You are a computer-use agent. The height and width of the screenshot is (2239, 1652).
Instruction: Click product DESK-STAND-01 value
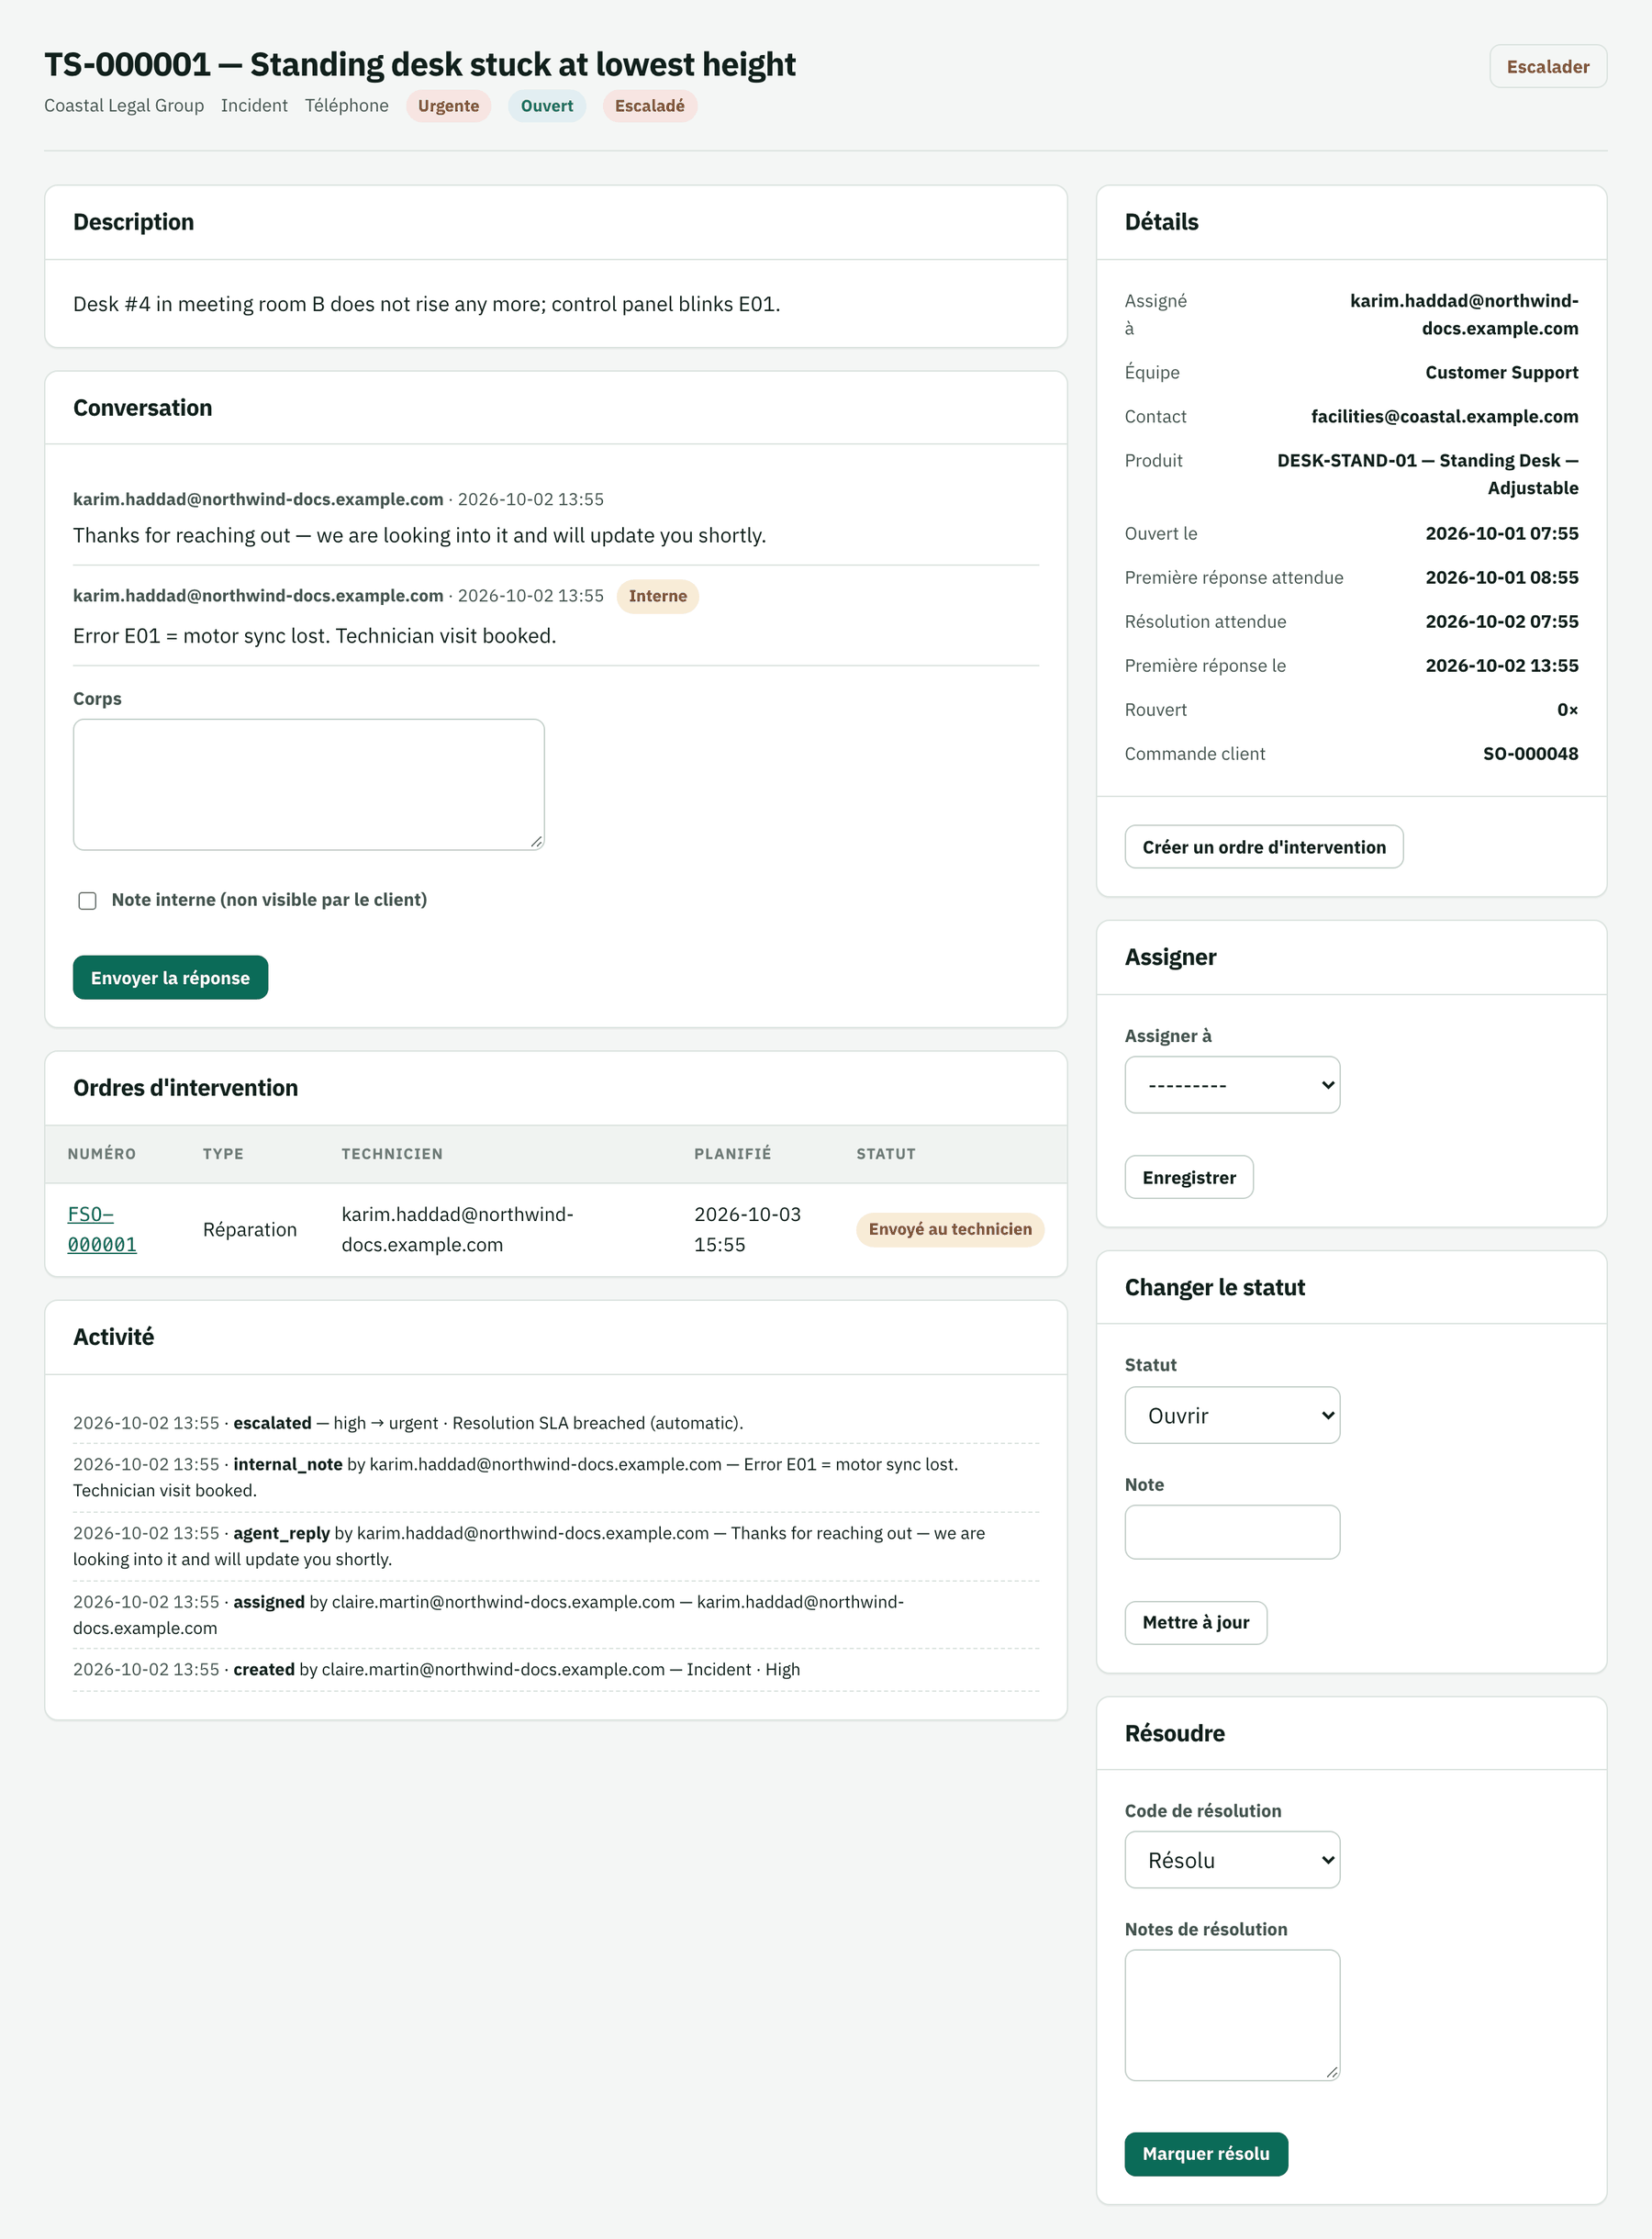click(x=1426, y=474)
